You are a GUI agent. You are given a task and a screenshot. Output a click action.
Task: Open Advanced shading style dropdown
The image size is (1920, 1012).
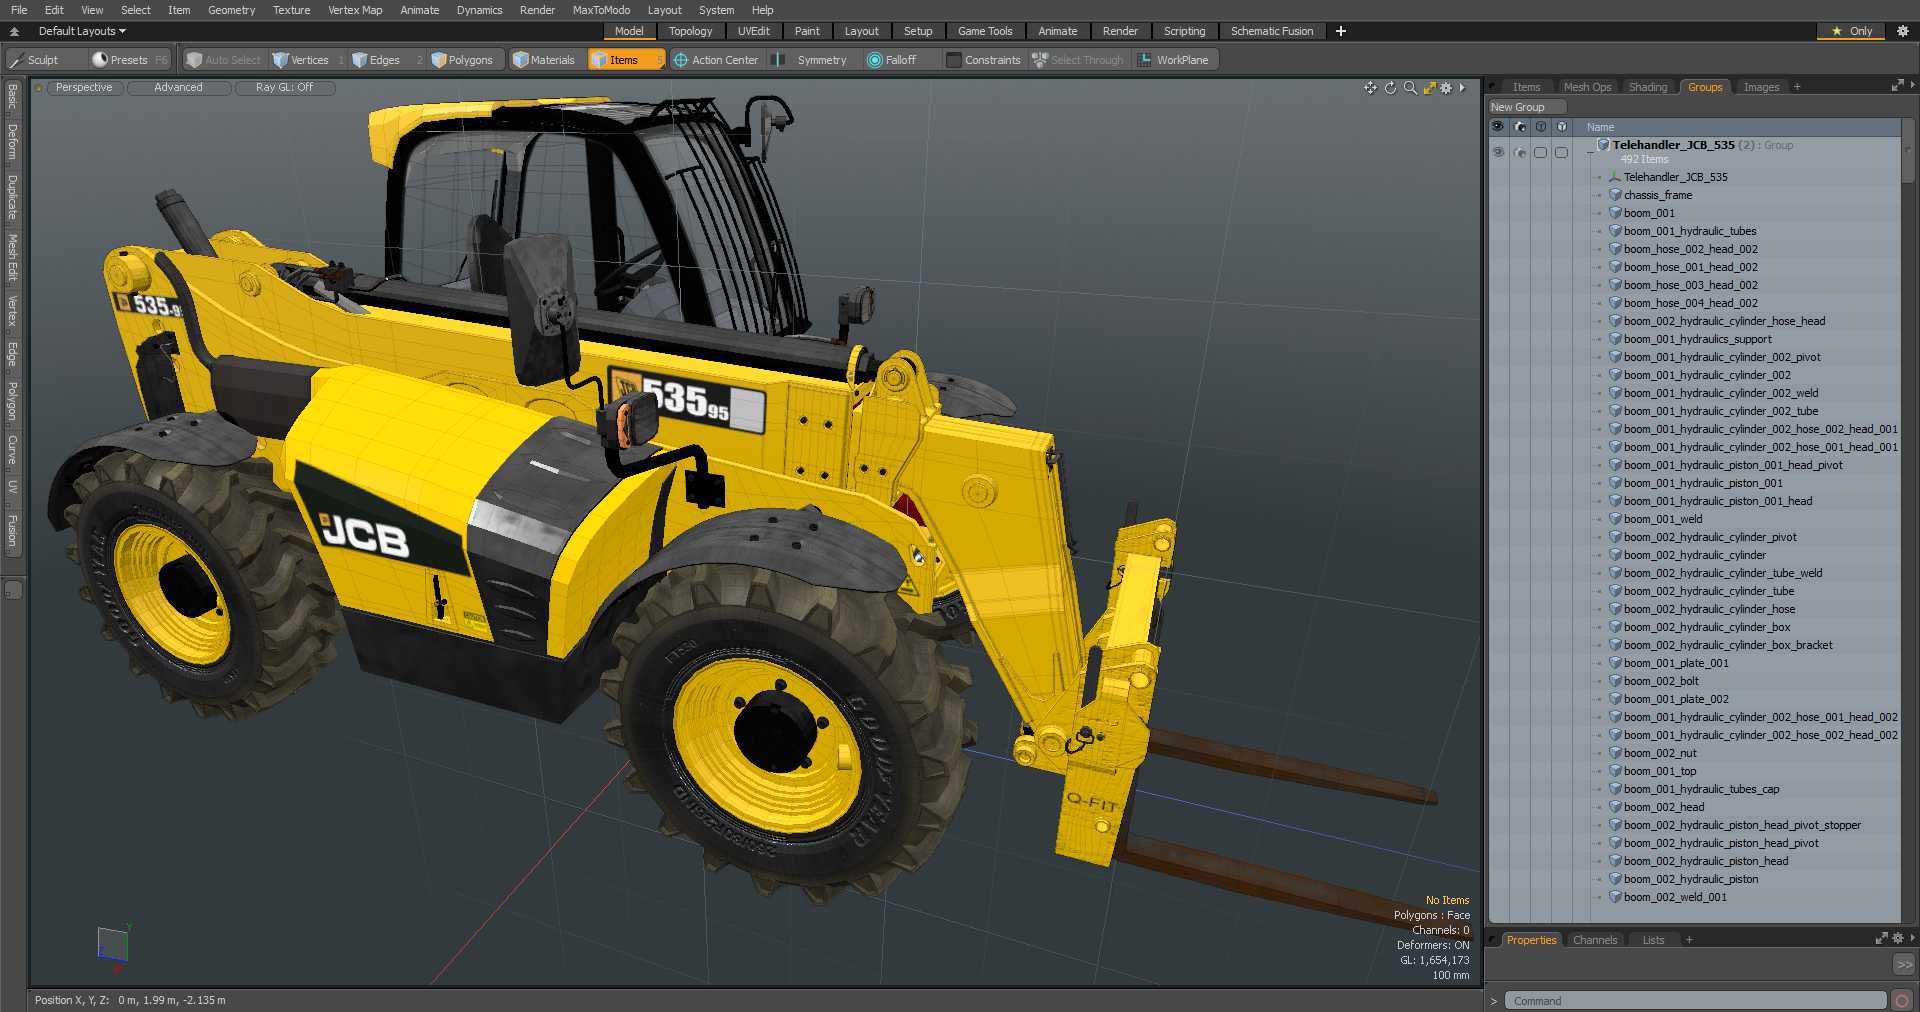[x=178, y=88]
